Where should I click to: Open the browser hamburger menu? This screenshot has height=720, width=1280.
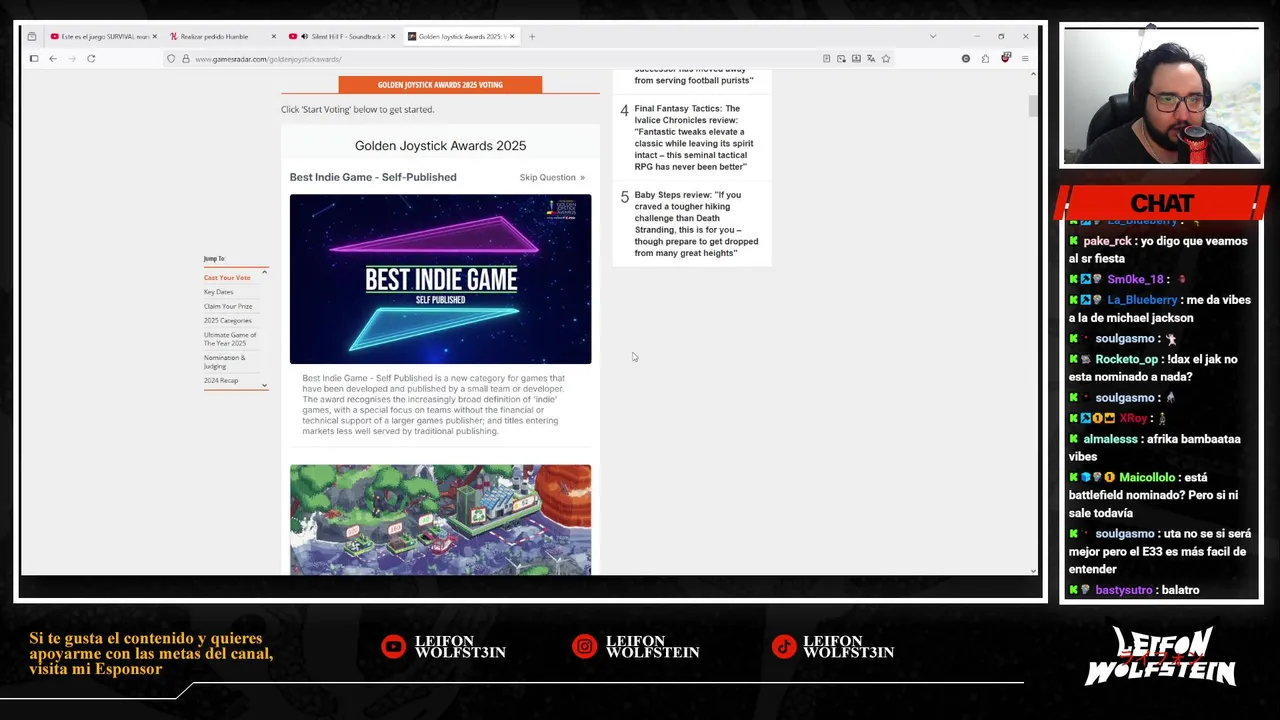(x=1025, y=59)
